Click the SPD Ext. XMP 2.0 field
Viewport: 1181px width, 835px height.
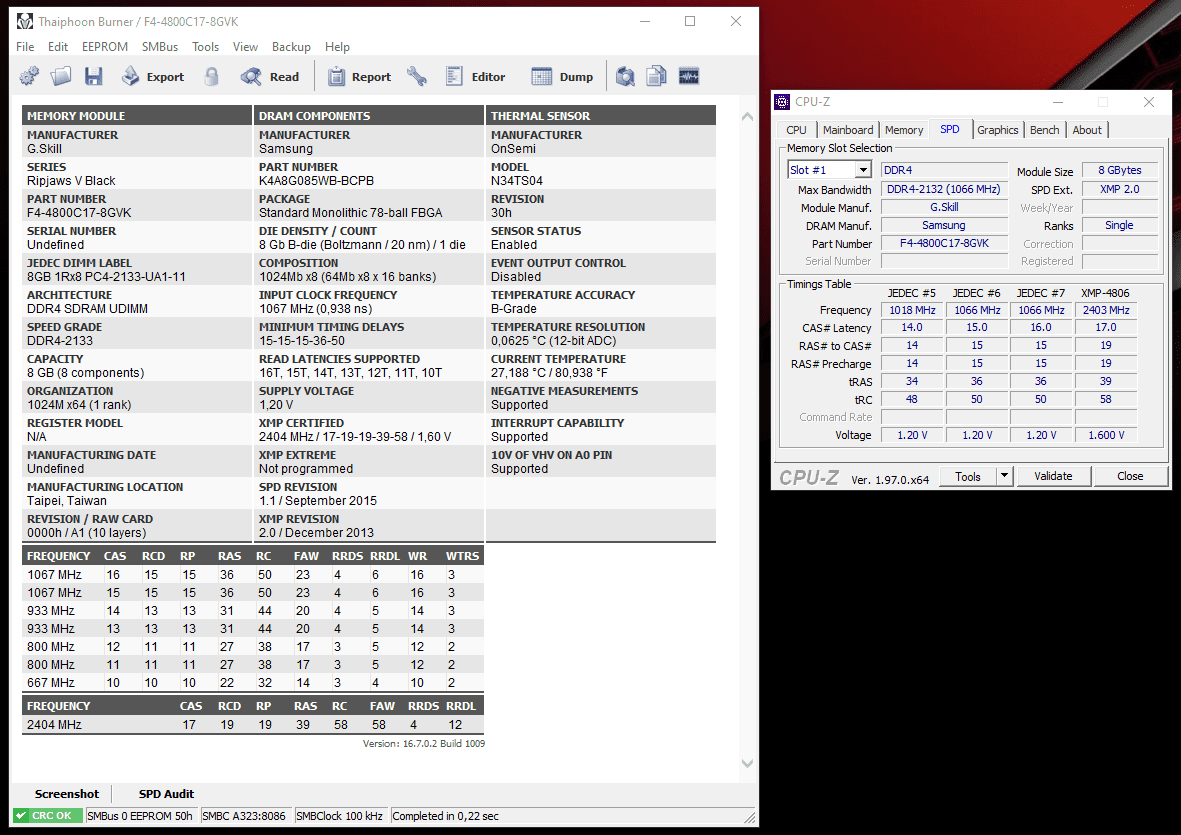click(1119, 190)
